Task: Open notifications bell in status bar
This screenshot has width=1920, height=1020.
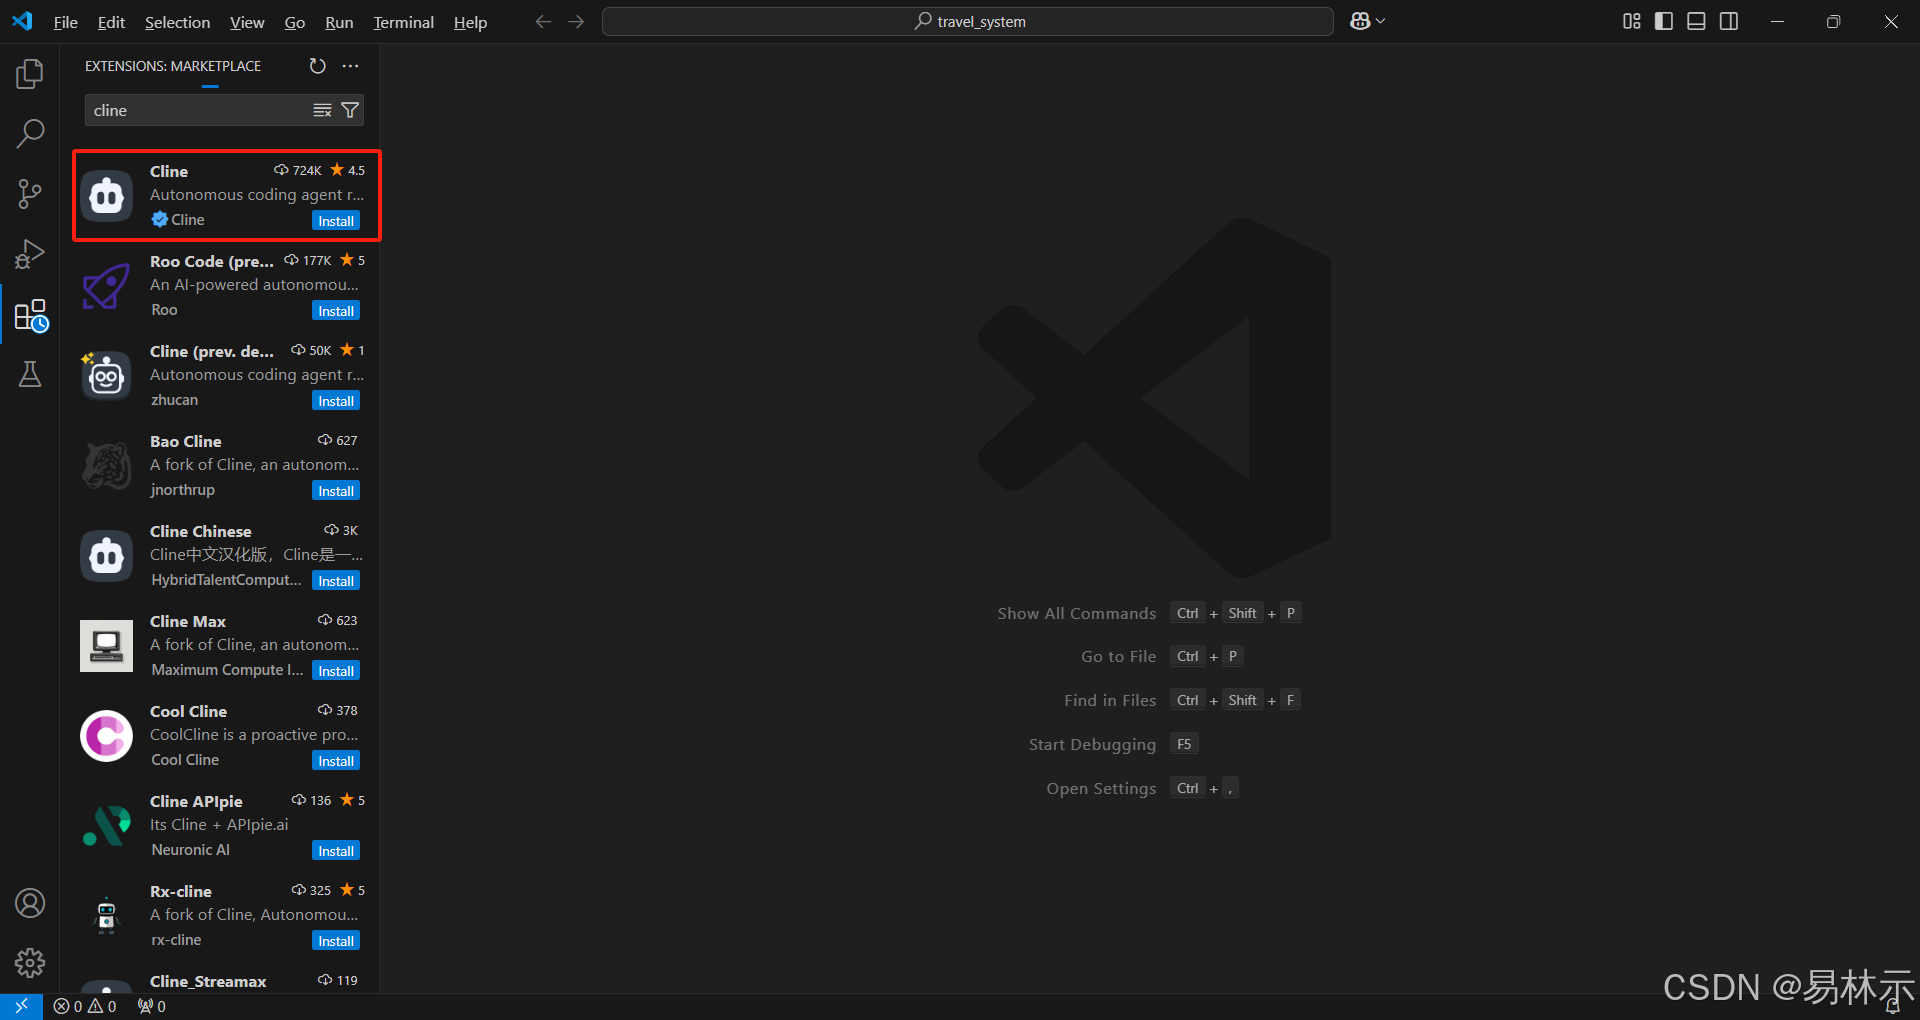Action: 1892,1006
